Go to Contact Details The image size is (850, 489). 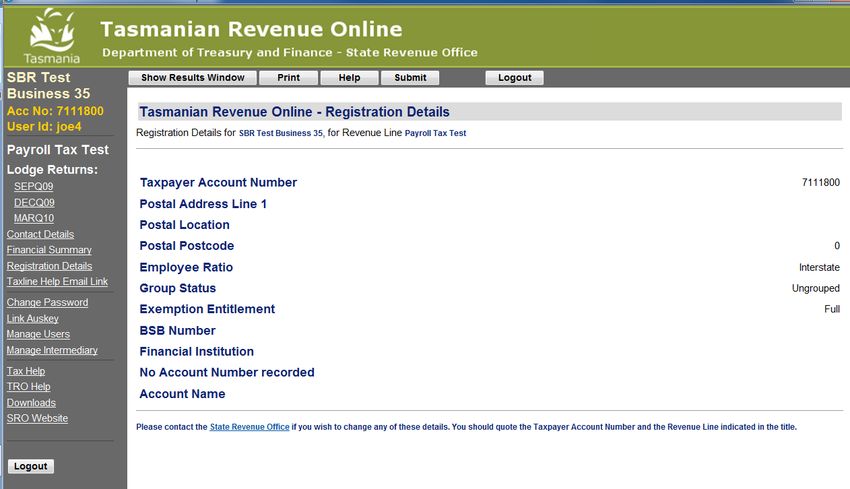[x=40, y=234]
